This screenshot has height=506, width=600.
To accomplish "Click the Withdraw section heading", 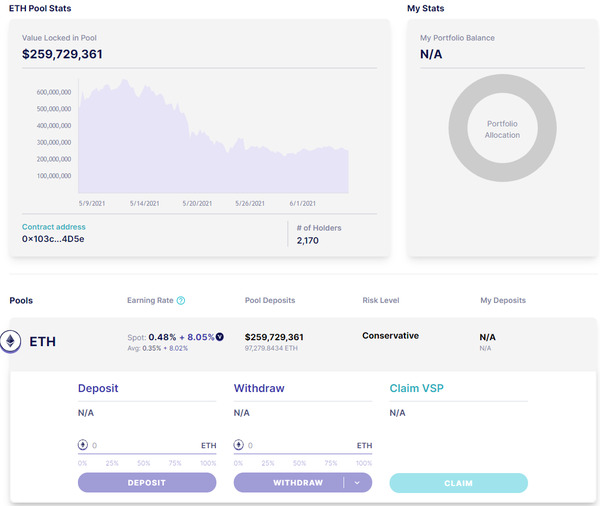I will point(259,388).
